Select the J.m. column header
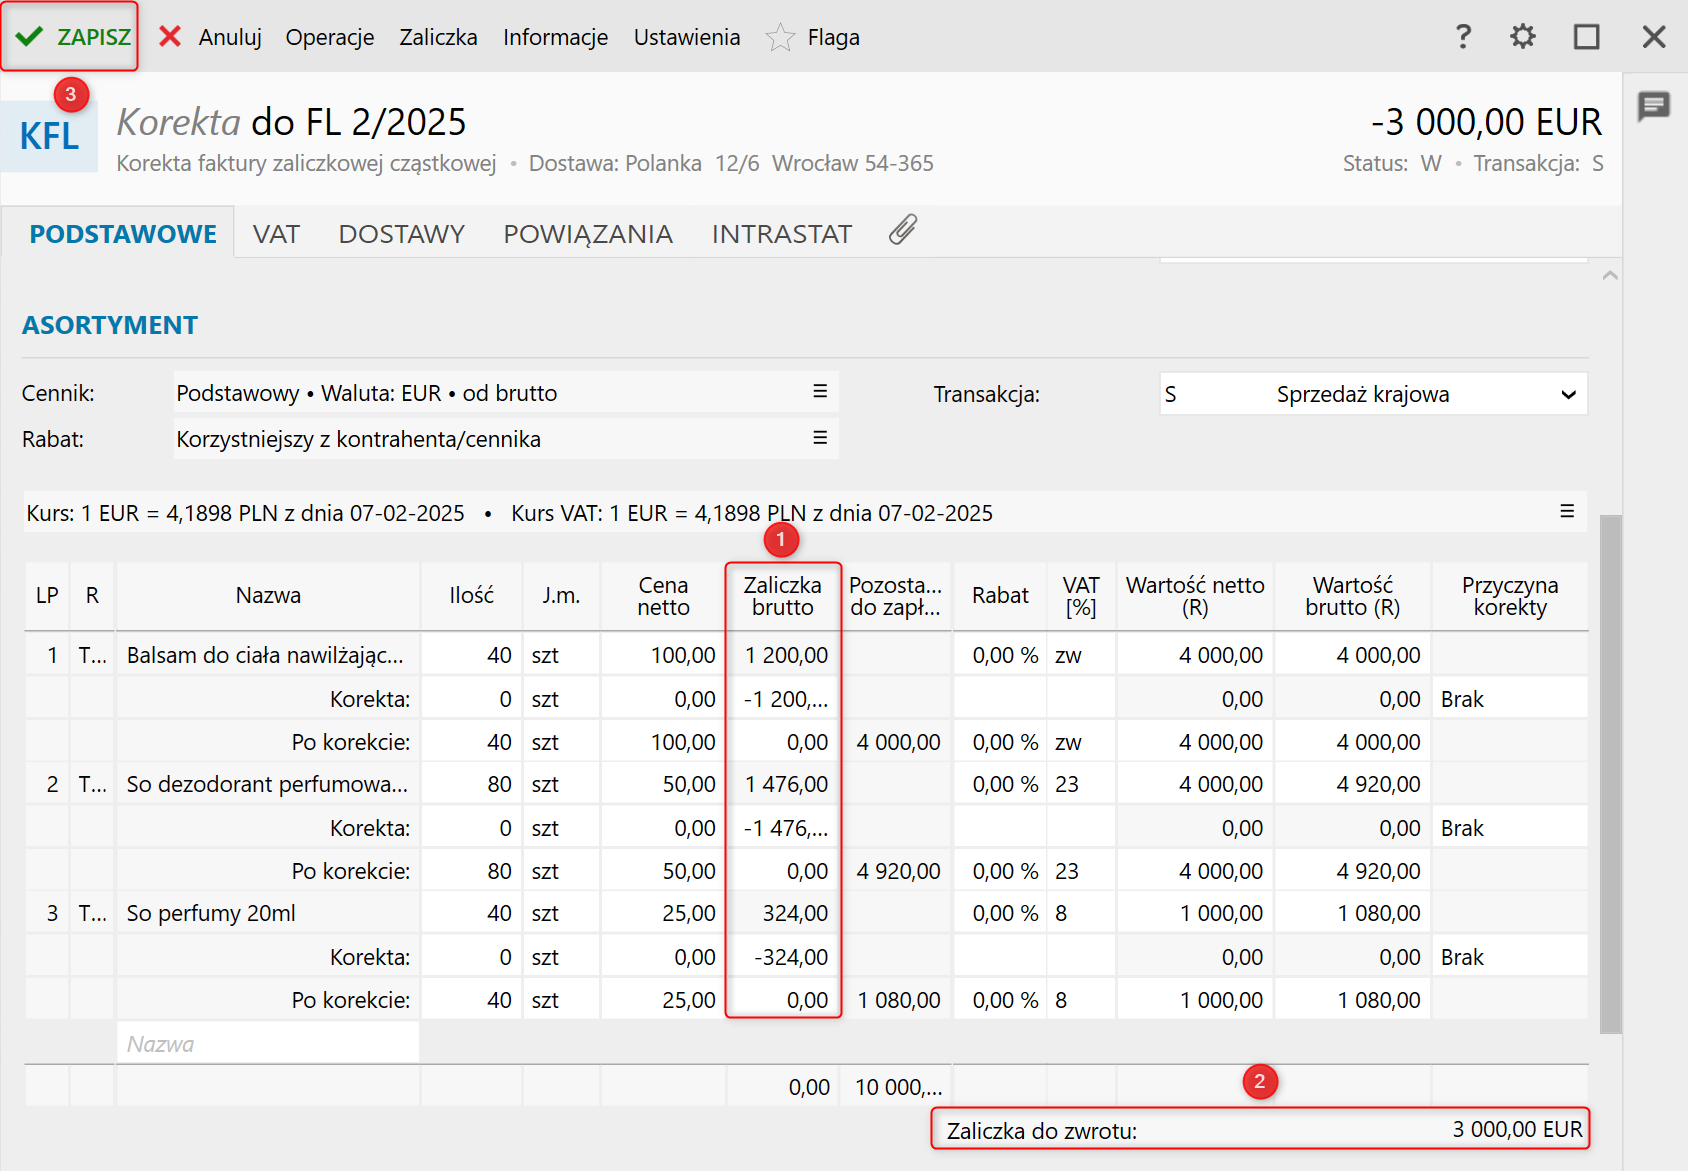This screenshot has width=1688, height=1171. tap(561, 595)
